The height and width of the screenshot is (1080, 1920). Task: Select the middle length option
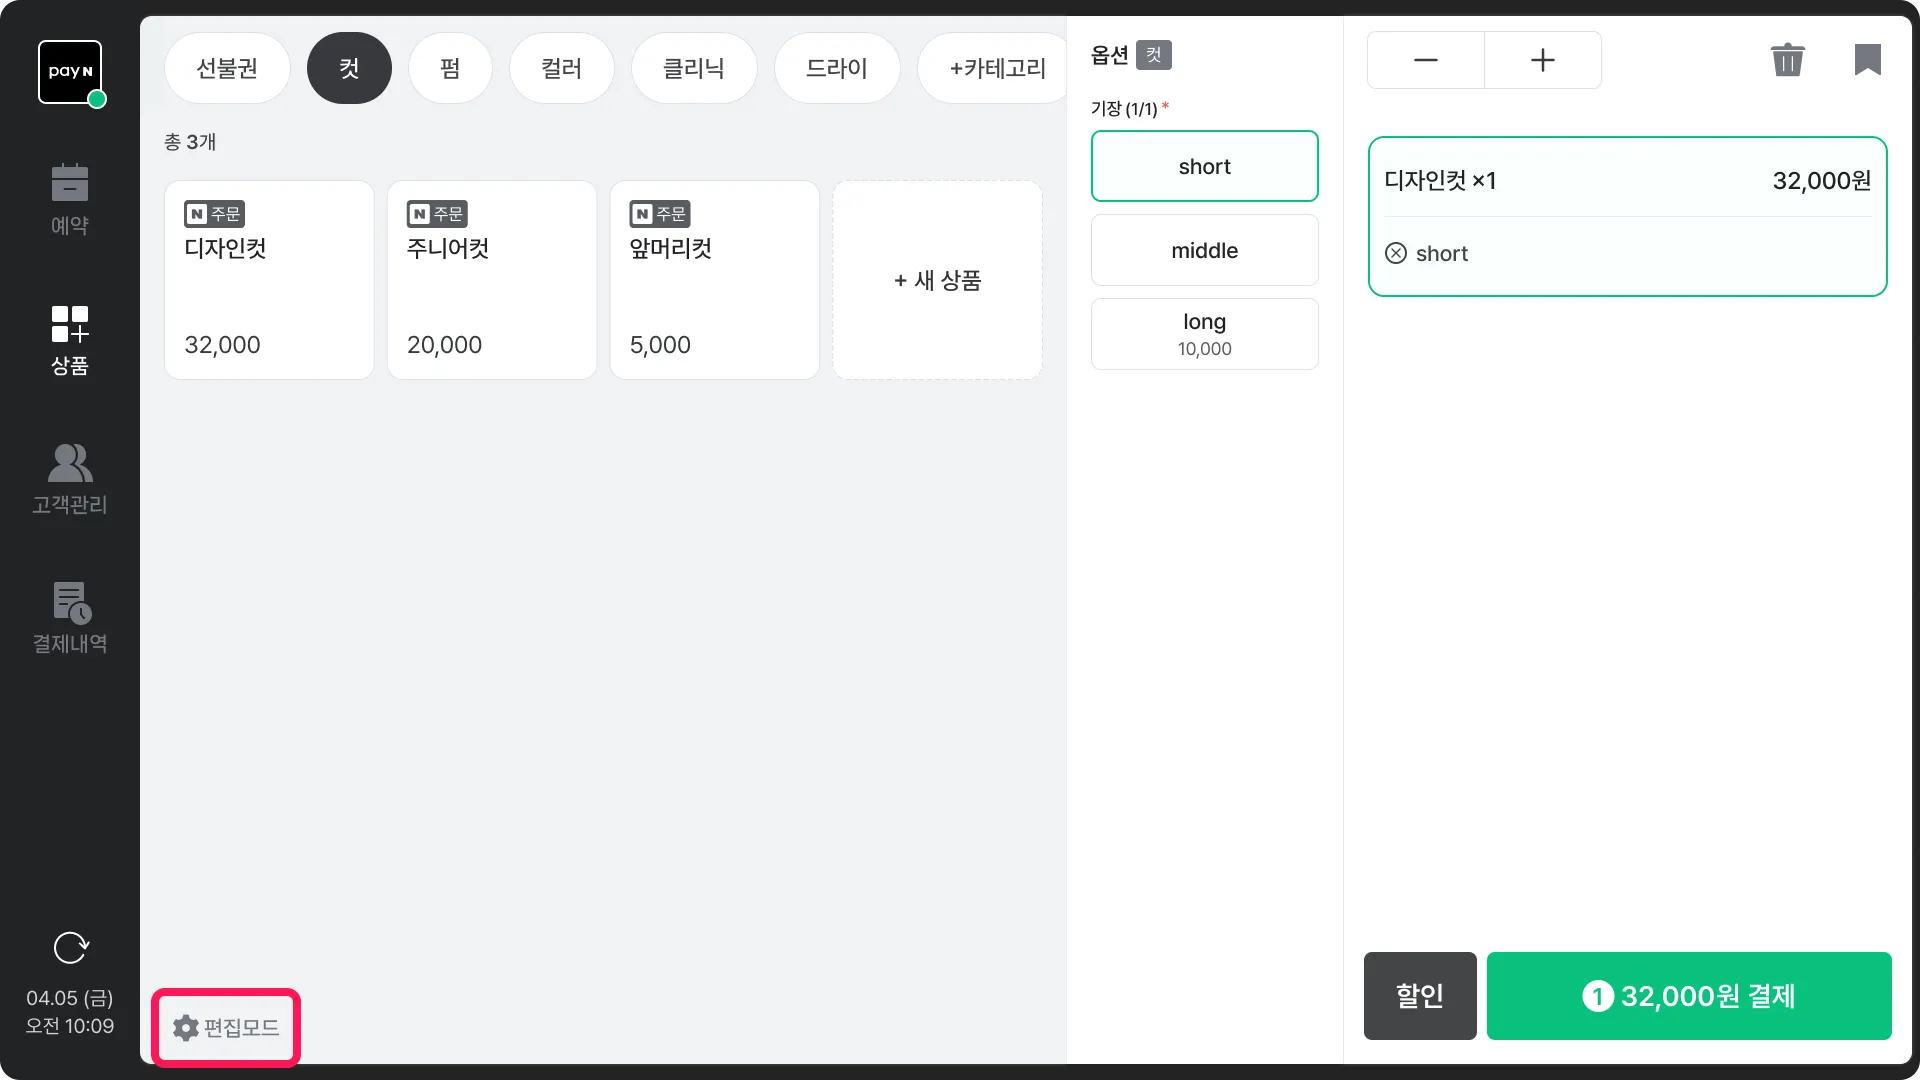click(1204, 250)
